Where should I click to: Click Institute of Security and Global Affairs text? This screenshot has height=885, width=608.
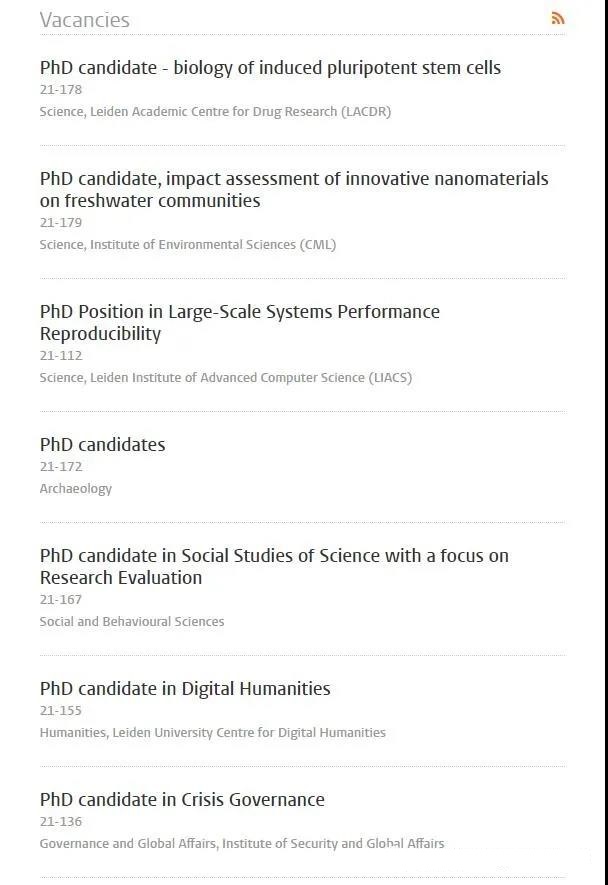[333, 844]
